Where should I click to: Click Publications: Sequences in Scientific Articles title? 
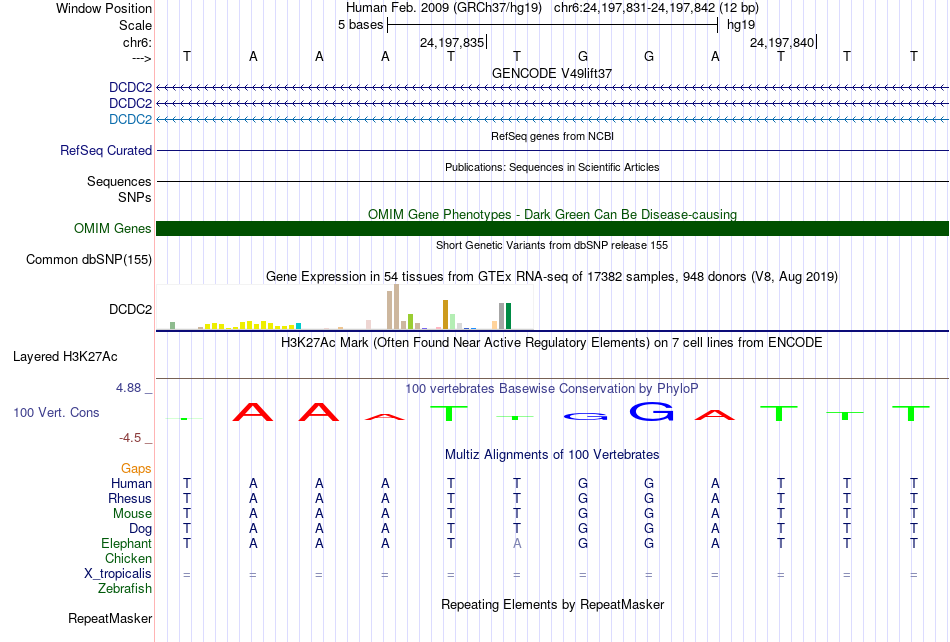(552, 167)
